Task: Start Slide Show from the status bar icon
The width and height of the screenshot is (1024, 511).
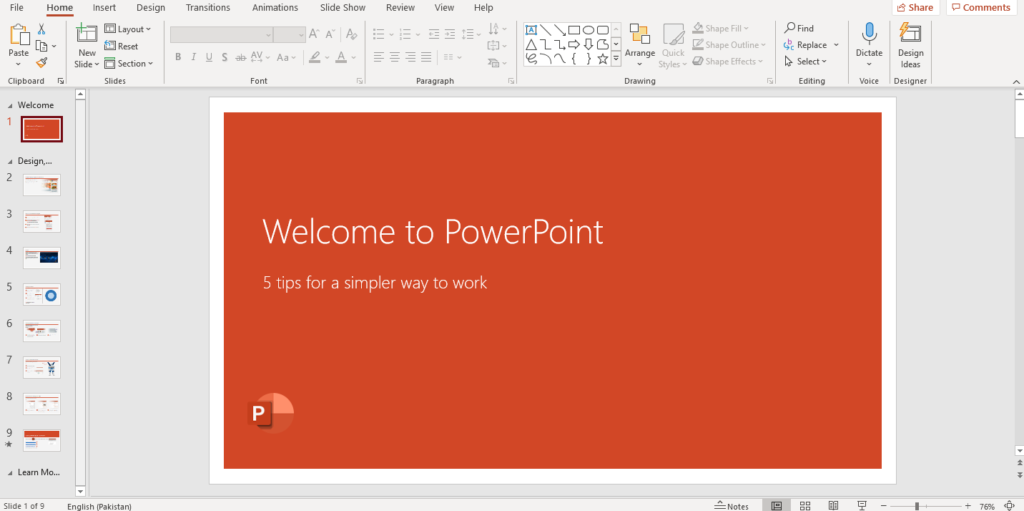Action: (862, 506)
